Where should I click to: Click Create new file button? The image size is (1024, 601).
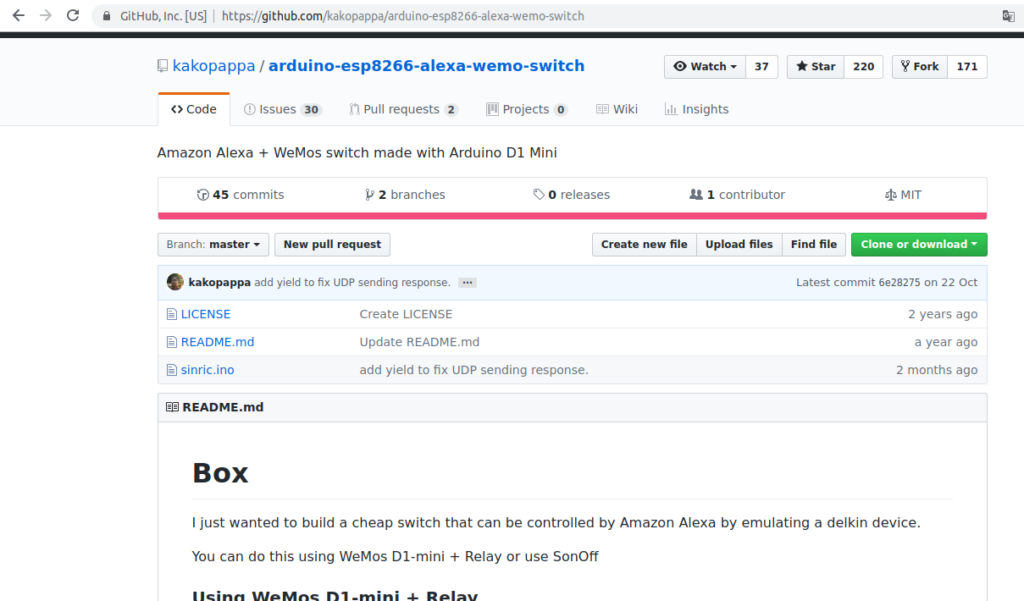[x=644, y=244]
